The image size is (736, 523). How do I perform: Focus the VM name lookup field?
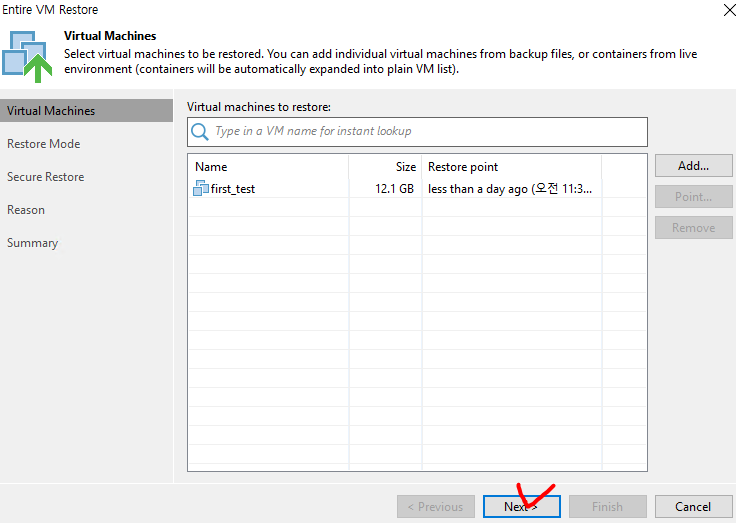[417, 132]
